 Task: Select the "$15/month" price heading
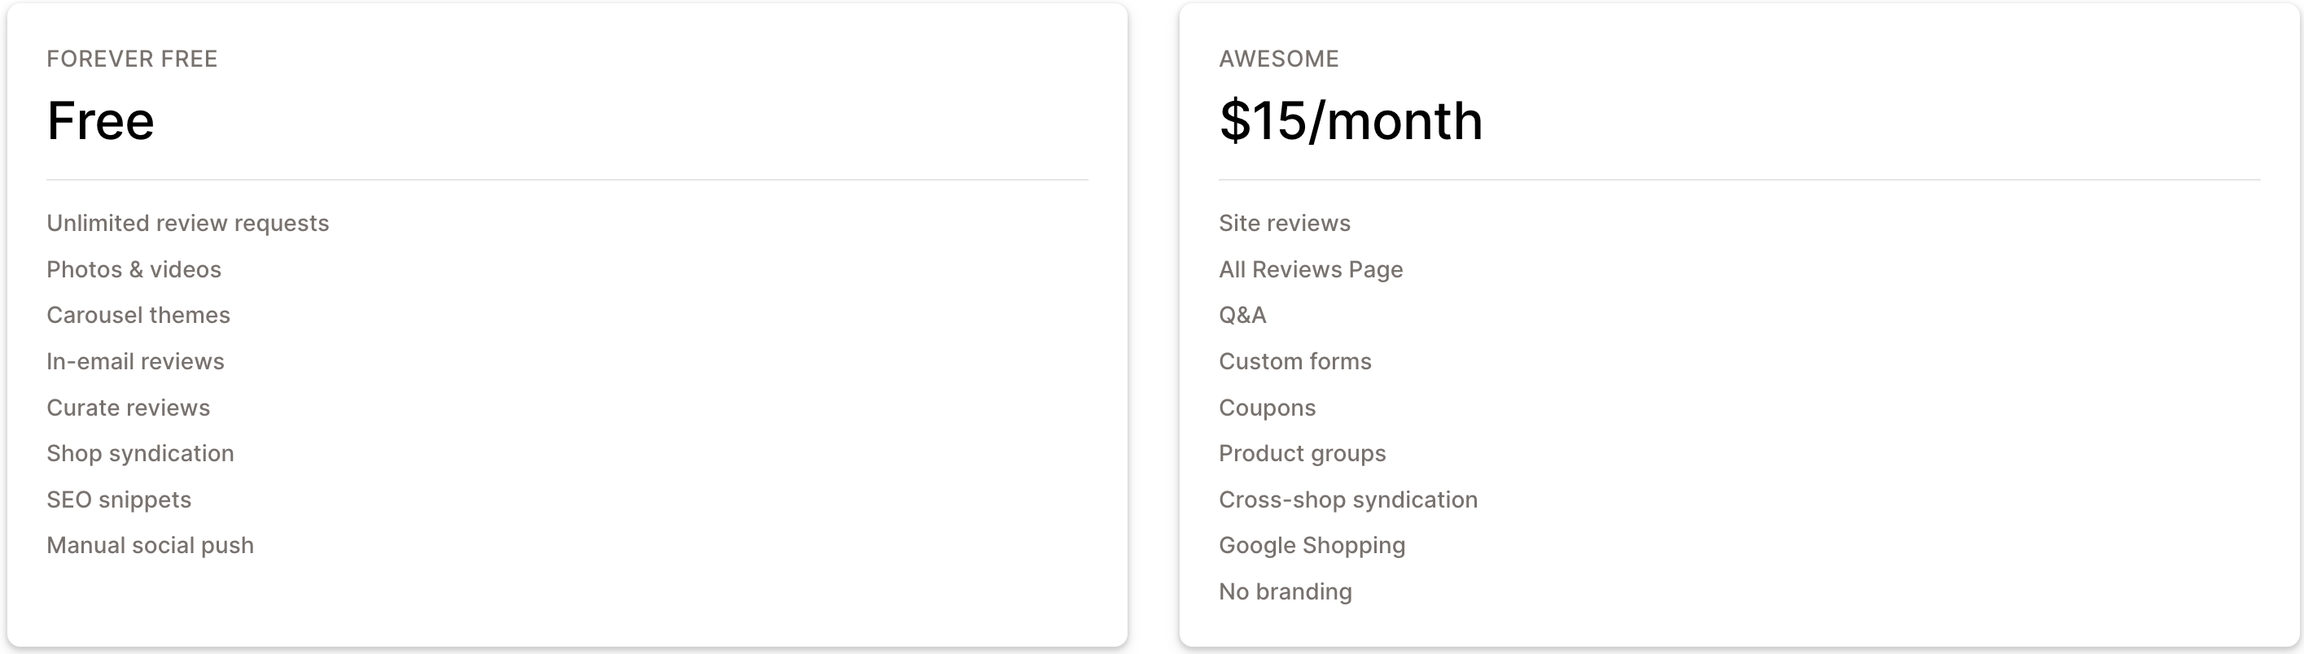tap(1350, 121)
